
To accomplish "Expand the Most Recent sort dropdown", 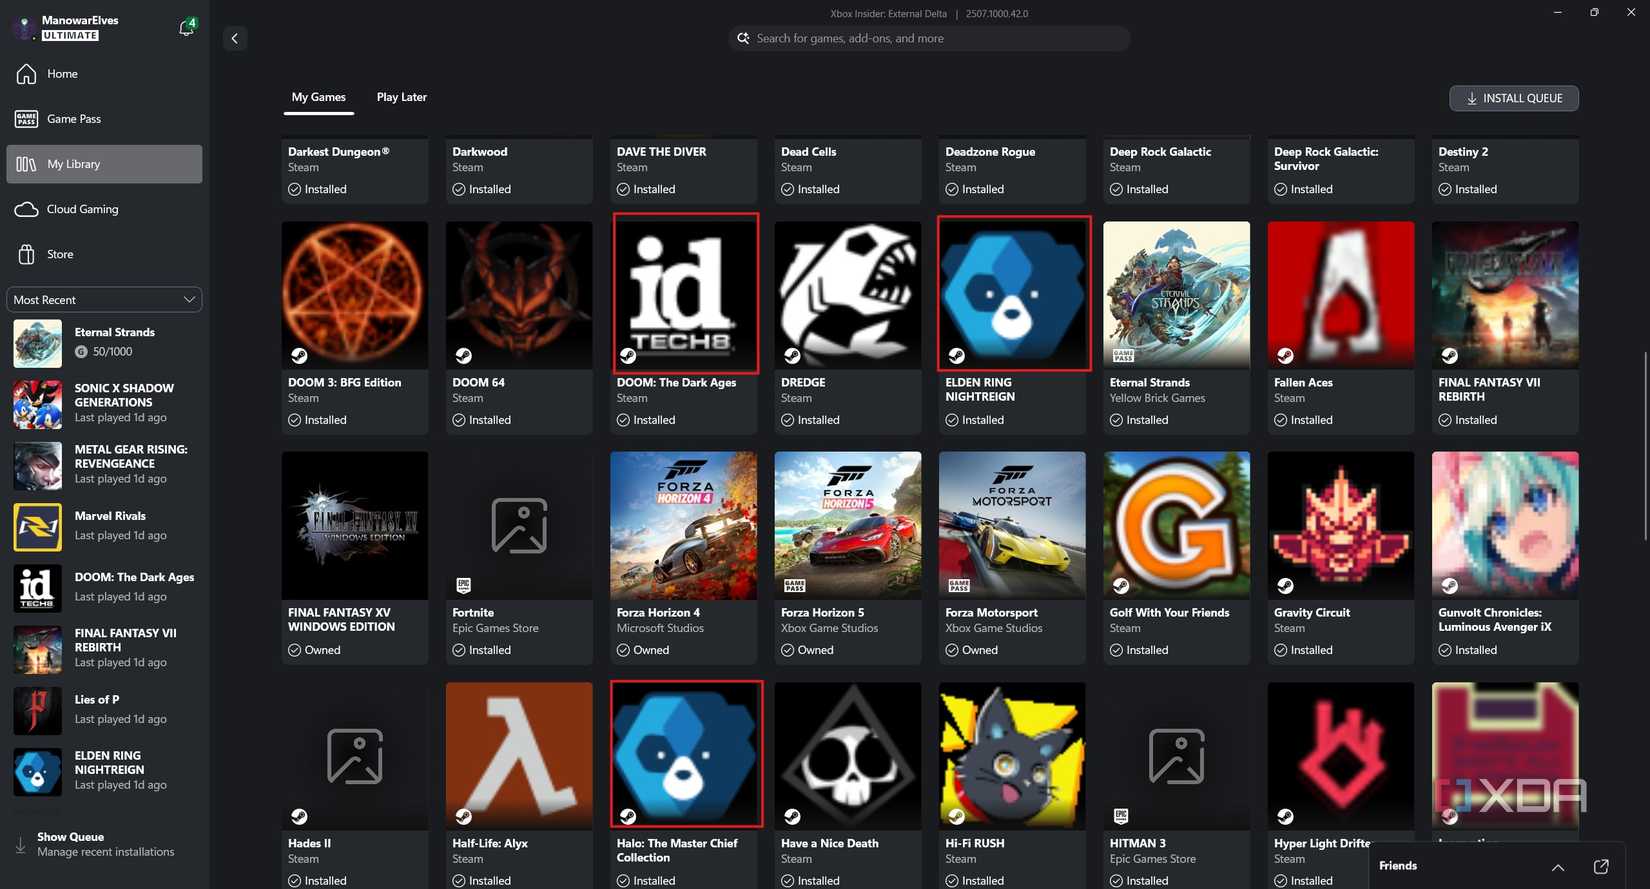I will point(104,300).
